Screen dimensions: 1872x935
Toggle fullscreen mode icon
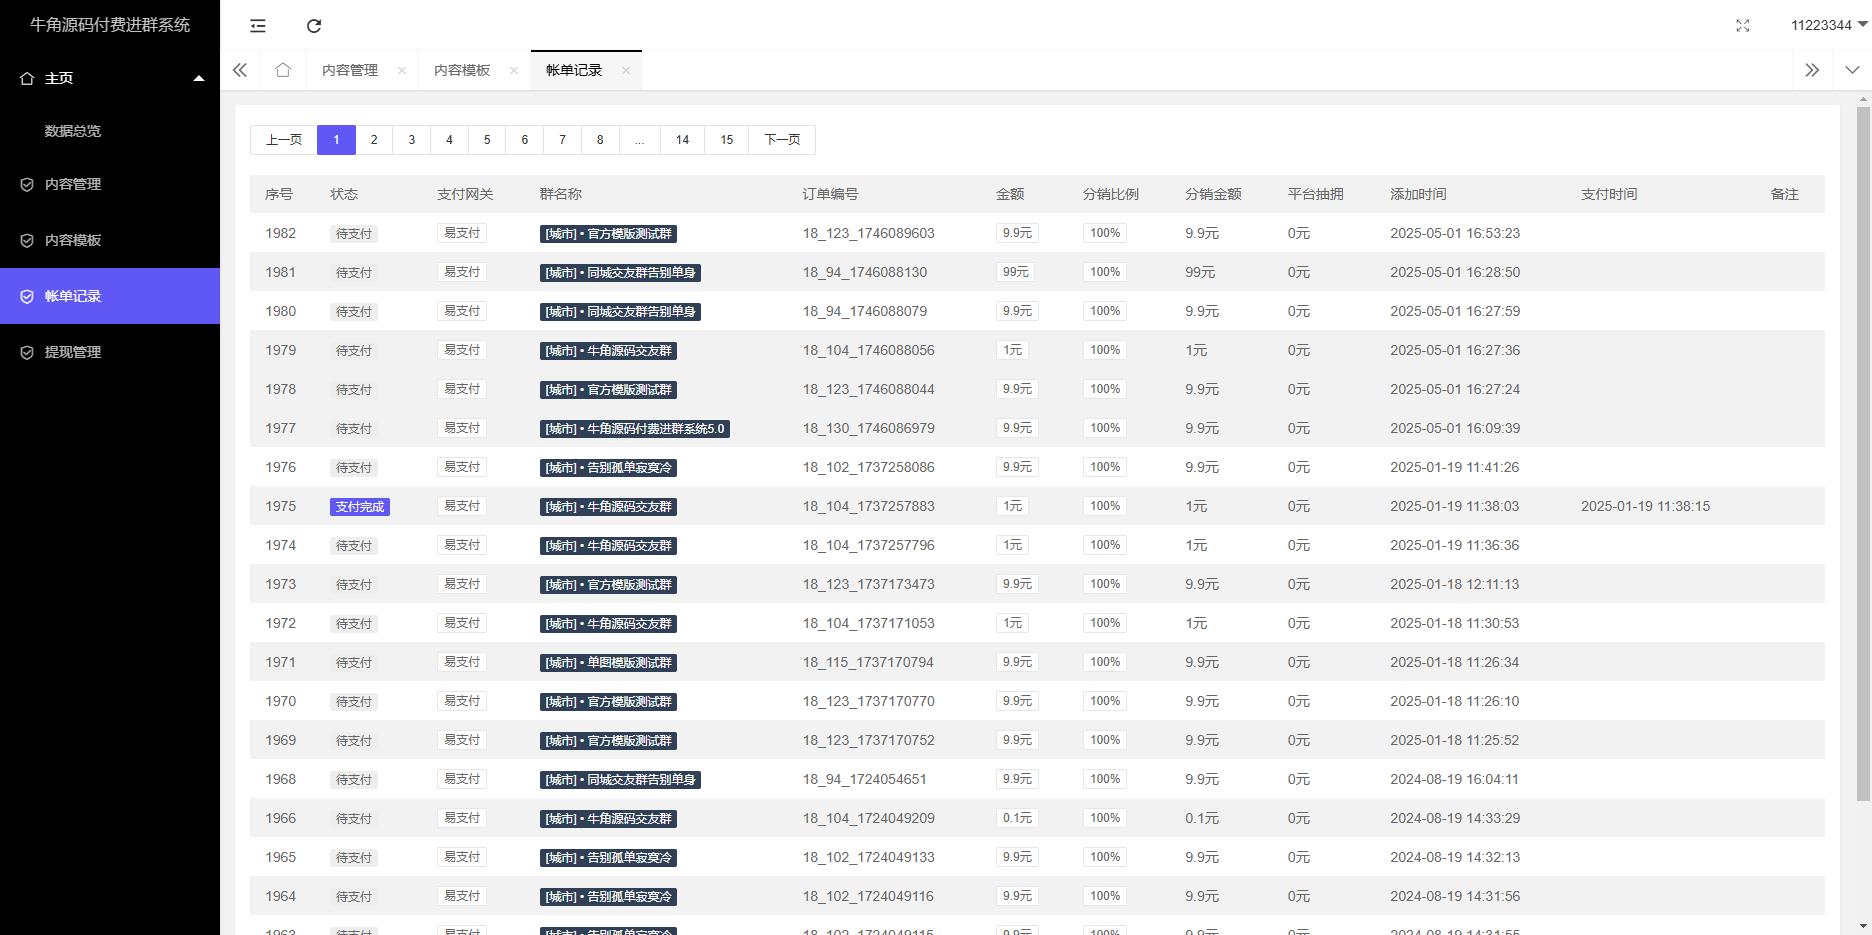[1743, 26]
